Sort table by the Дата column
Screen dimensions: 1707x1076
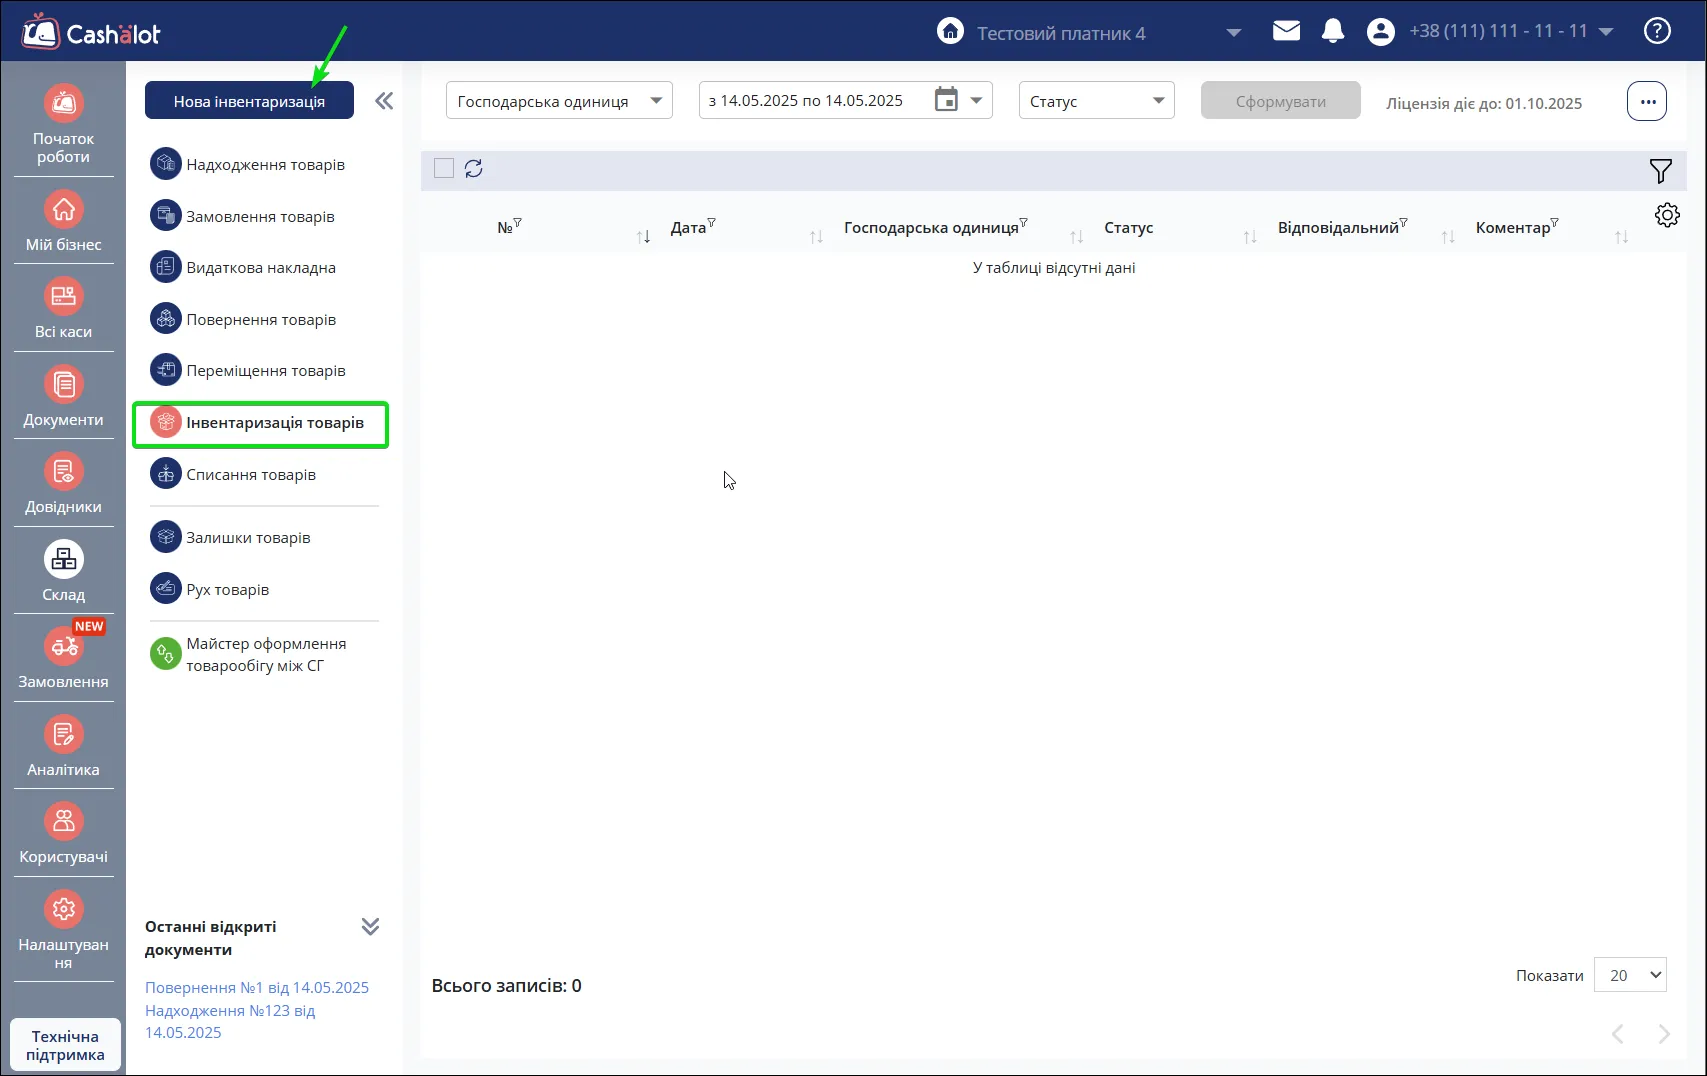point(688,228)
